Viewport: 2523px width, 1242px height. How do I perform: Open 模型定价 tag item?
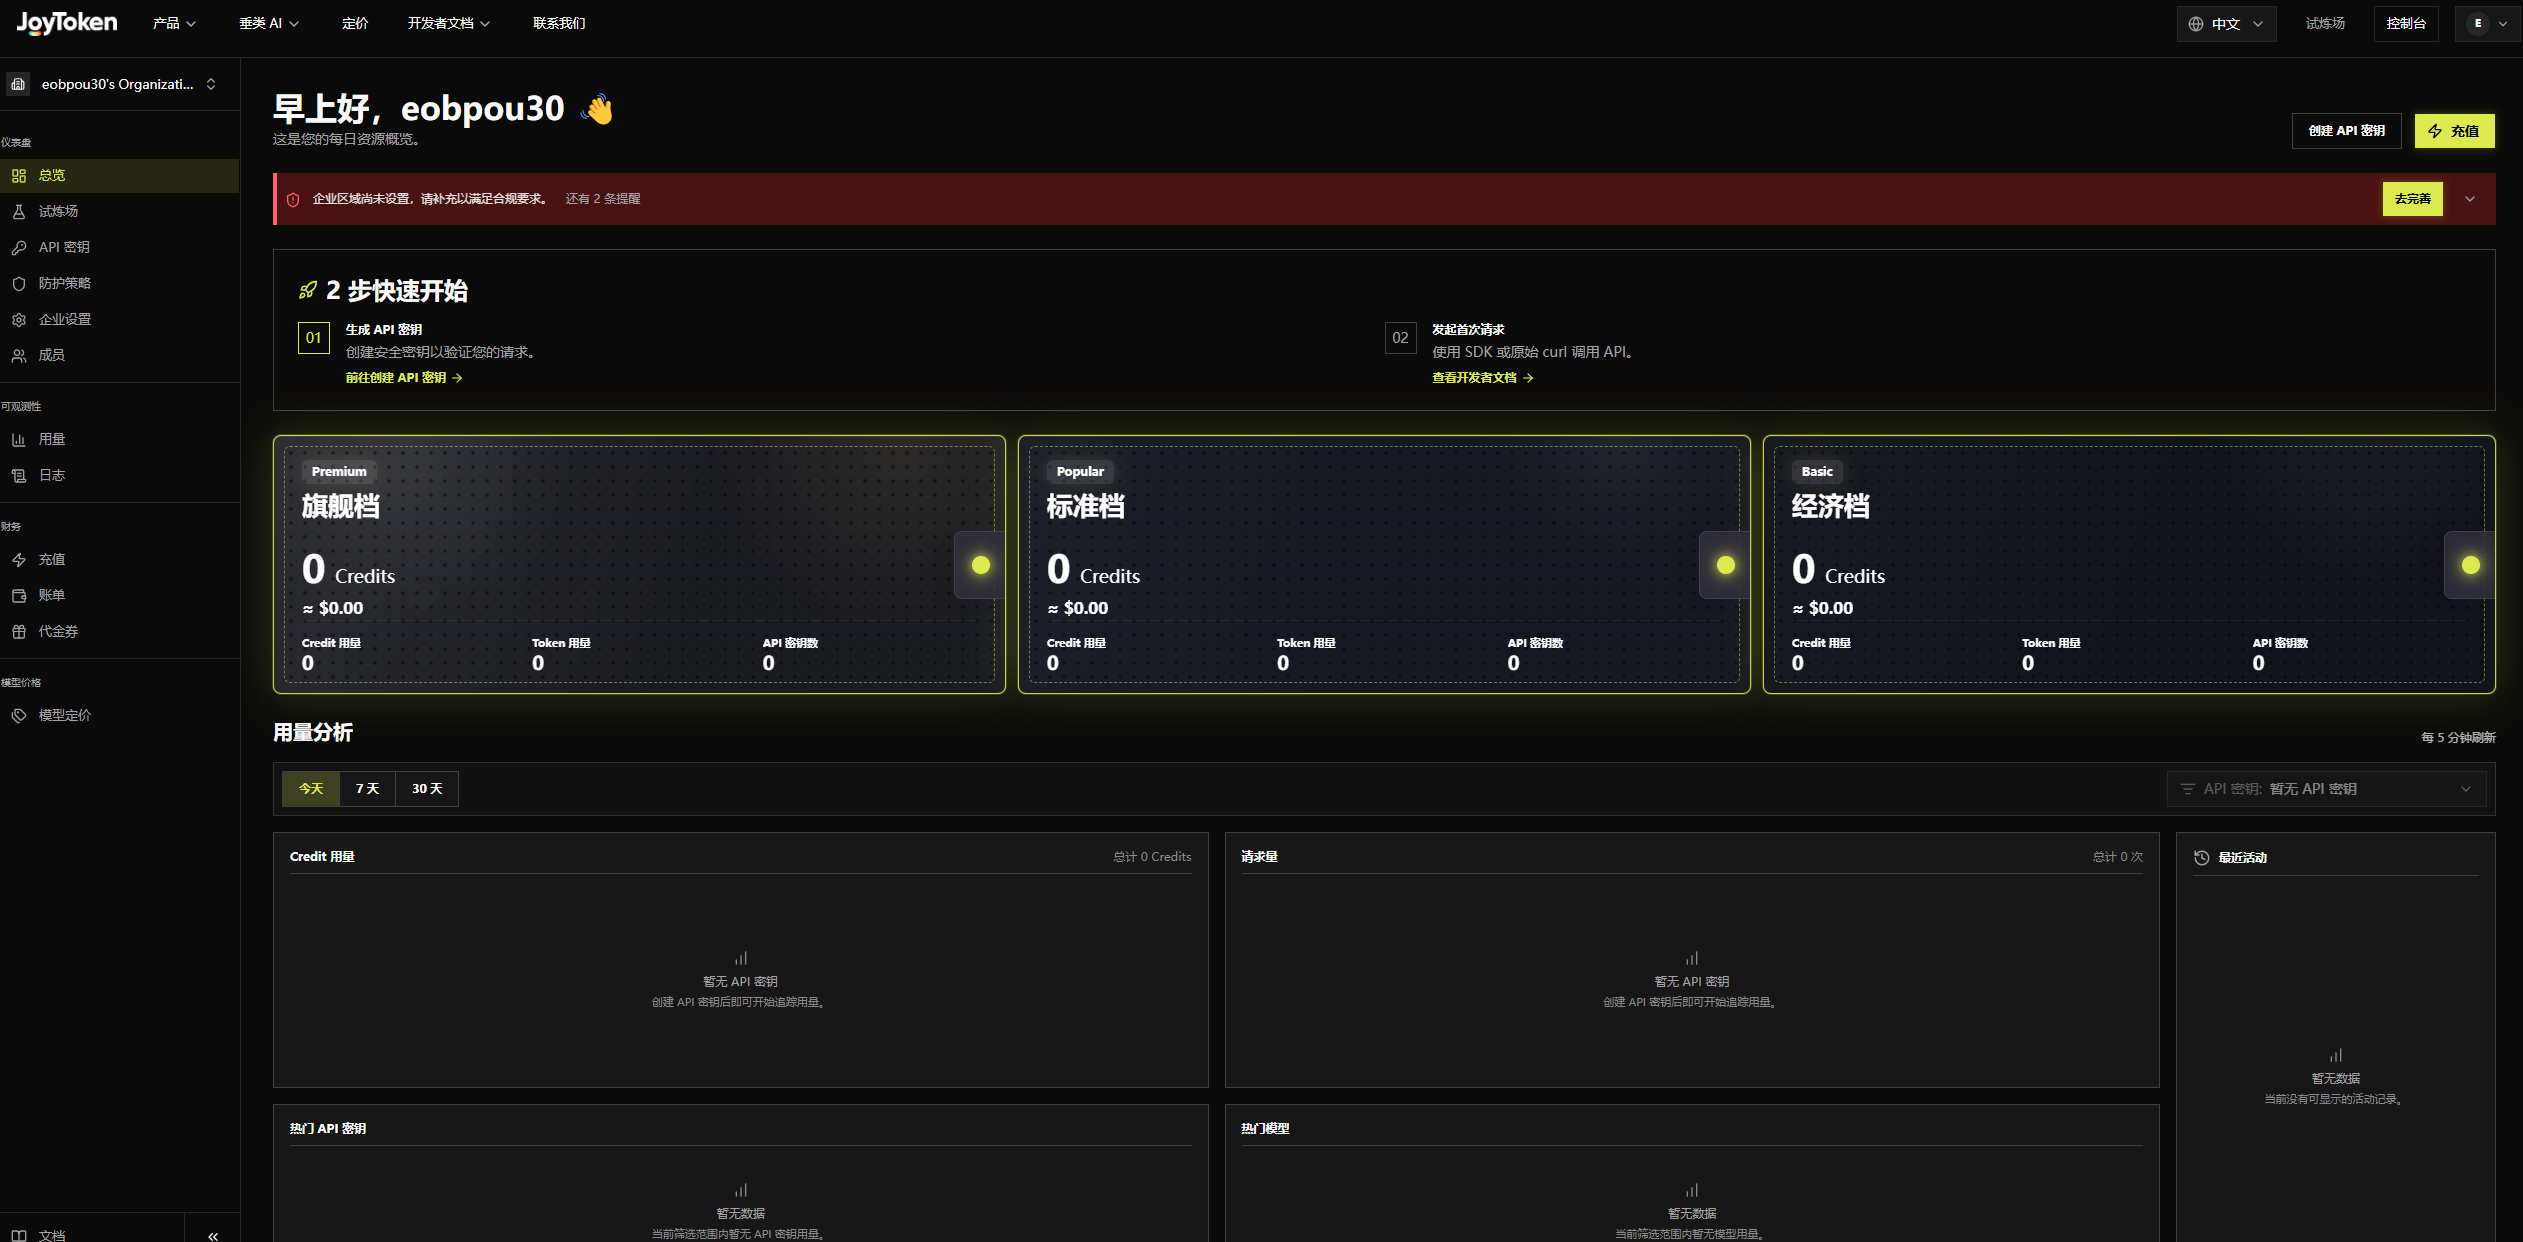119,715
